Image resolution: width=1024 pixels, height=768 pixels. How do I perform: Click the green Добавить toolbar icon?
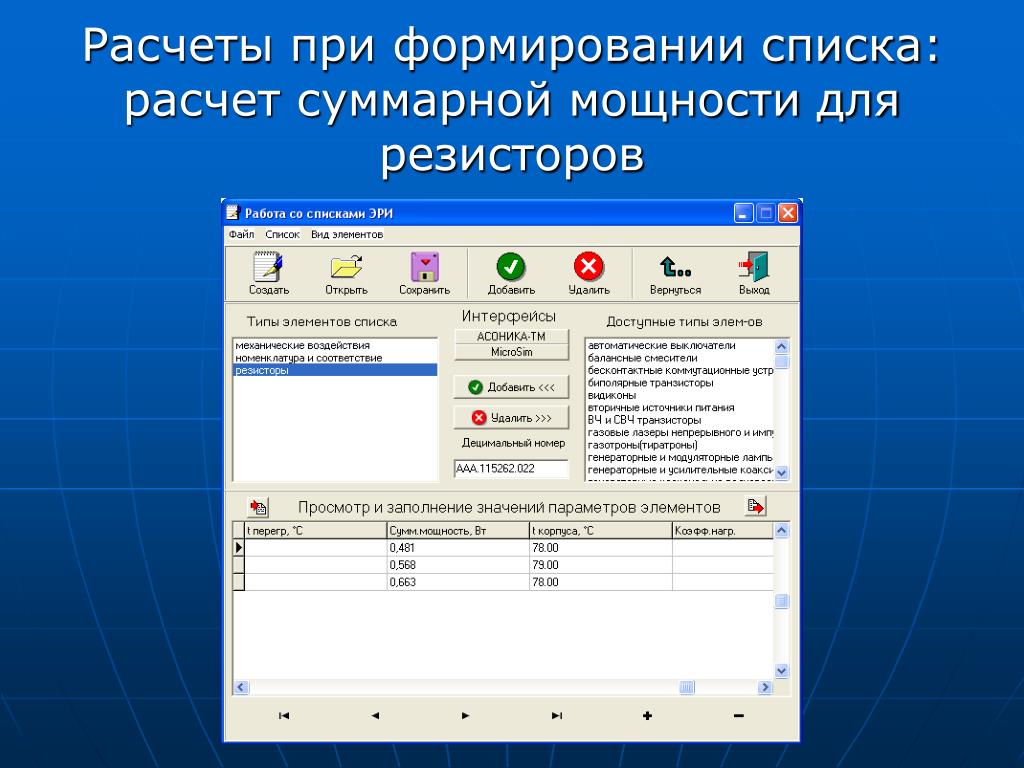click(x=511, y=274)
